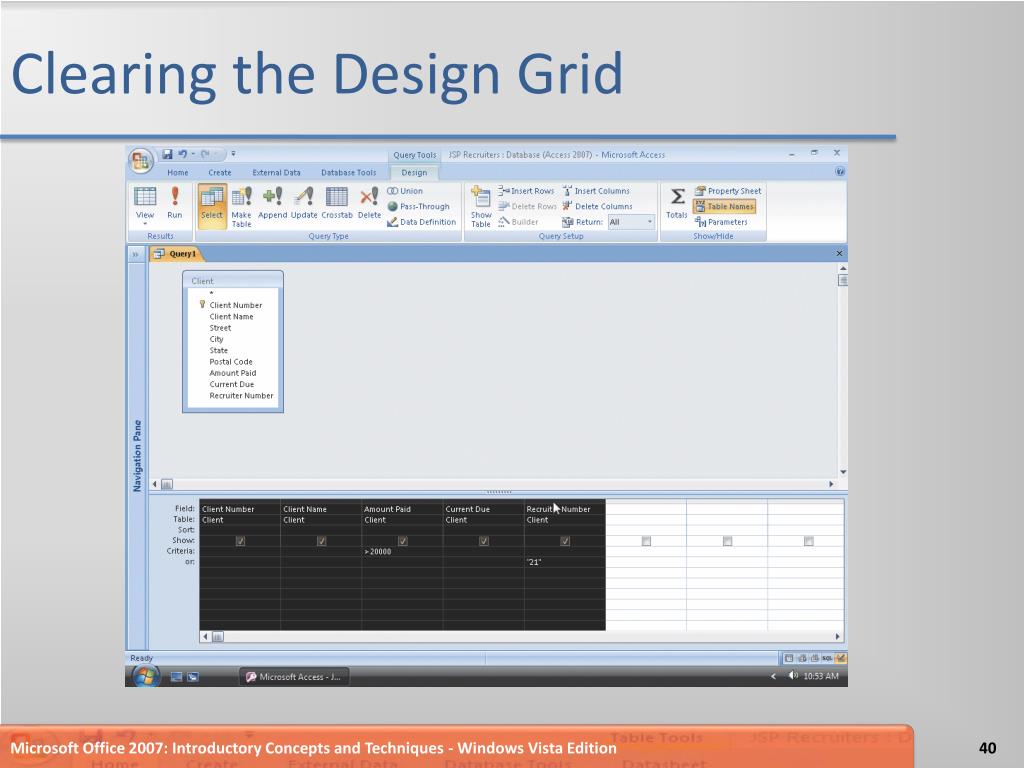Toggle Table Names row

pyautogui.click(x=724, y=206)
